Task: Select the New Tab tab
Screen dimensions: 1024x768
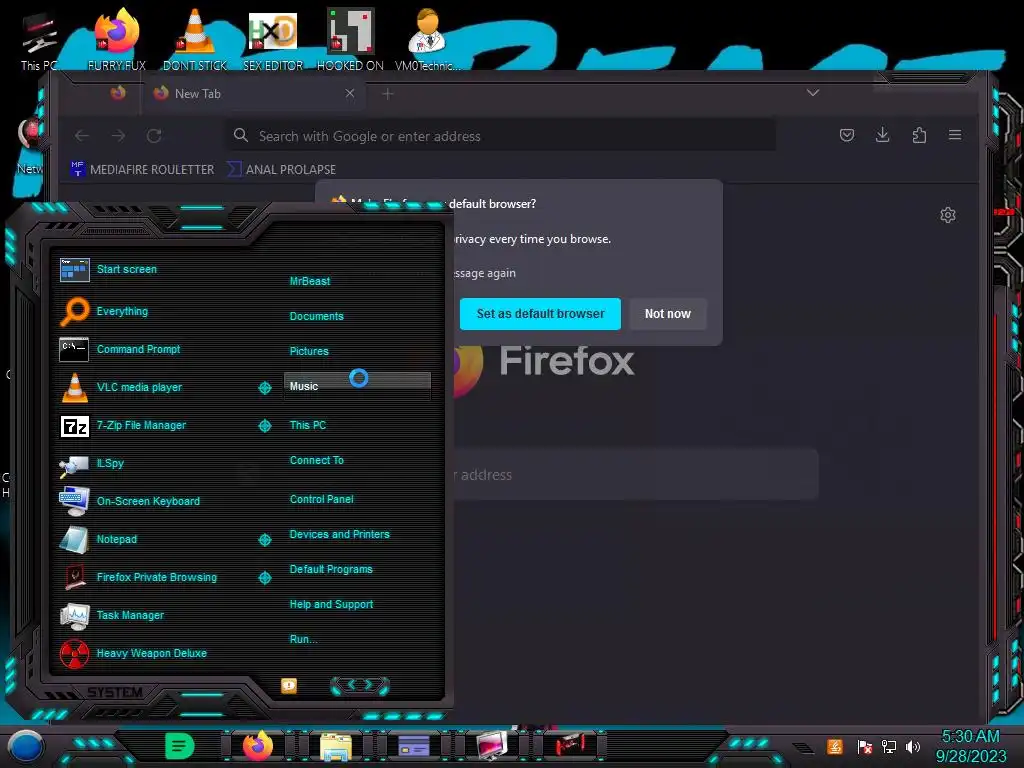Action: (x=253, y=93)
